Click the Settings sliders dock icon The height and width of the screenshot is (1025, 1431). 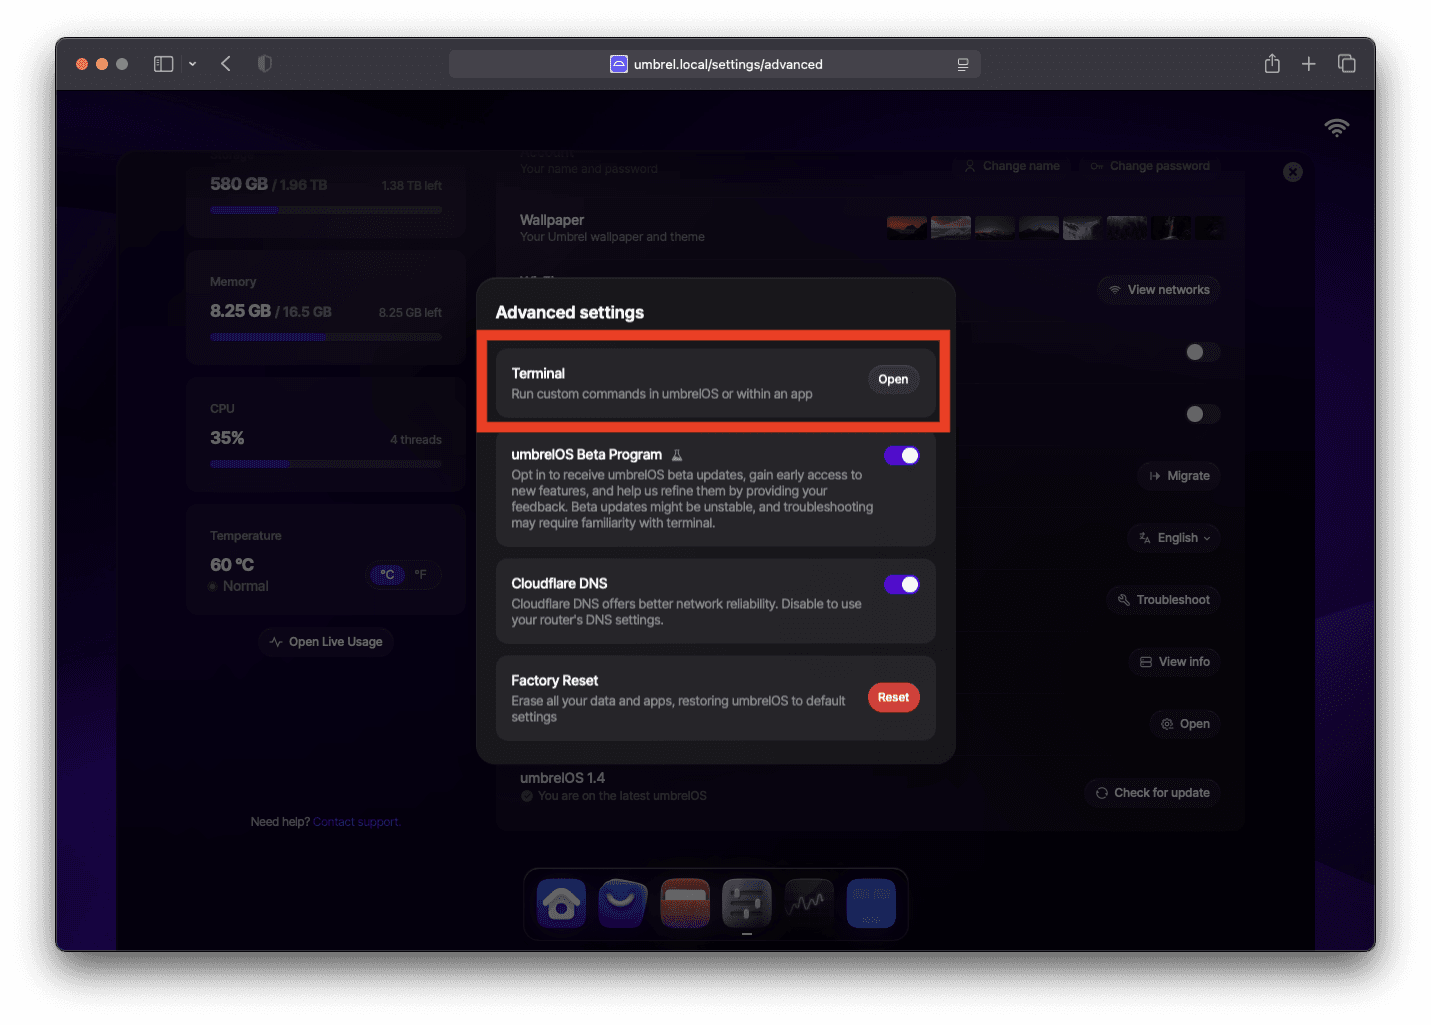(747, 903)
